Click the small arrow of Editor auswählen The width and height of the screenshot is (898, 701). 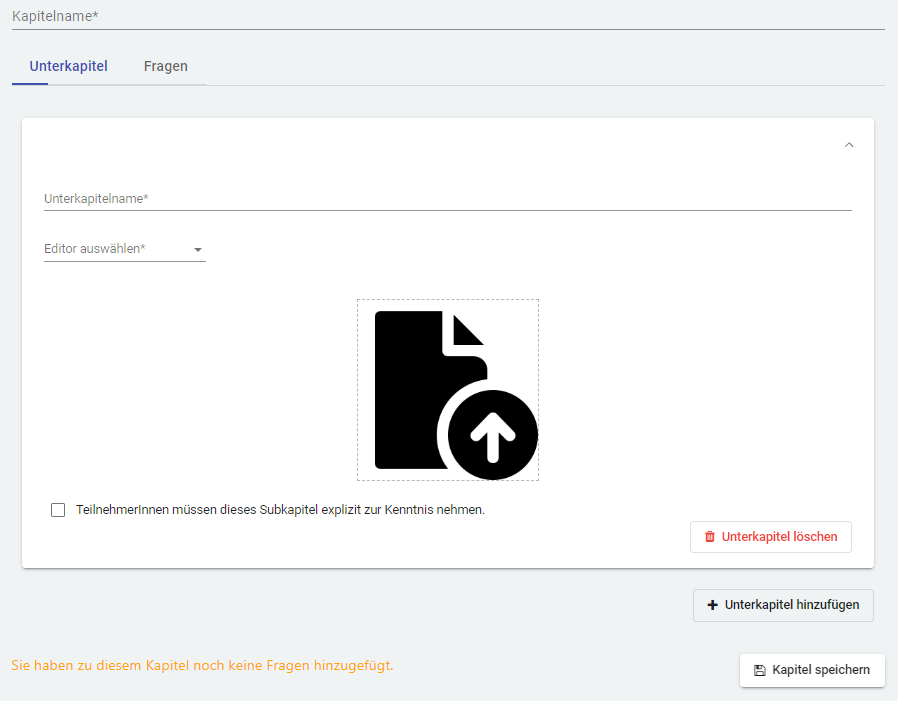click(197, 250)
